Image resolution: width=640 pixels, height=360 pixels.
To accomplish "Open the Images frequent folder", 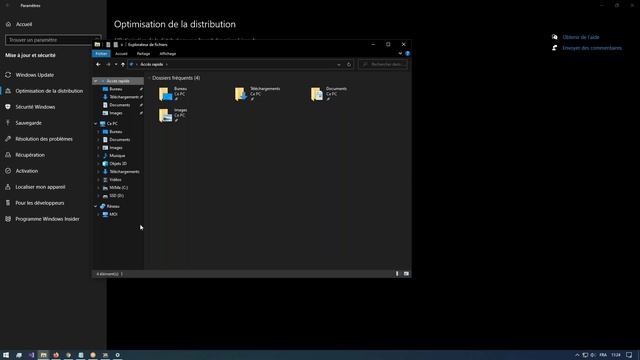I will (x=173, y=115).
